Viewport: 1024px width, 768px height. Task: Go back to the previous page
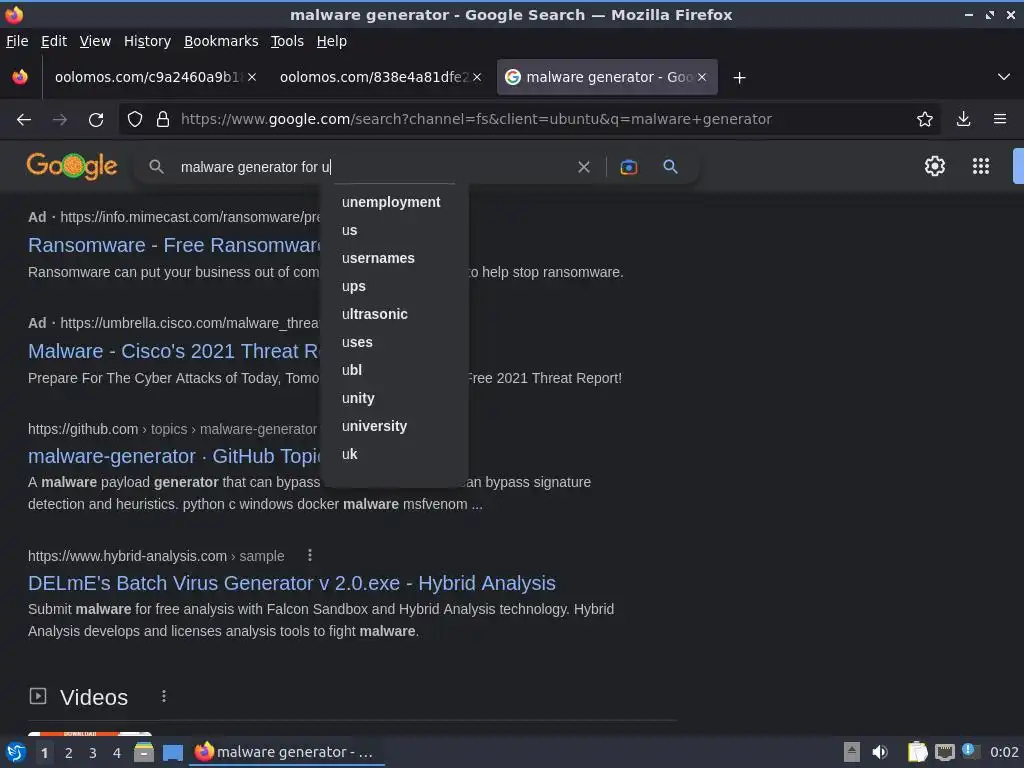coord(24,120)
